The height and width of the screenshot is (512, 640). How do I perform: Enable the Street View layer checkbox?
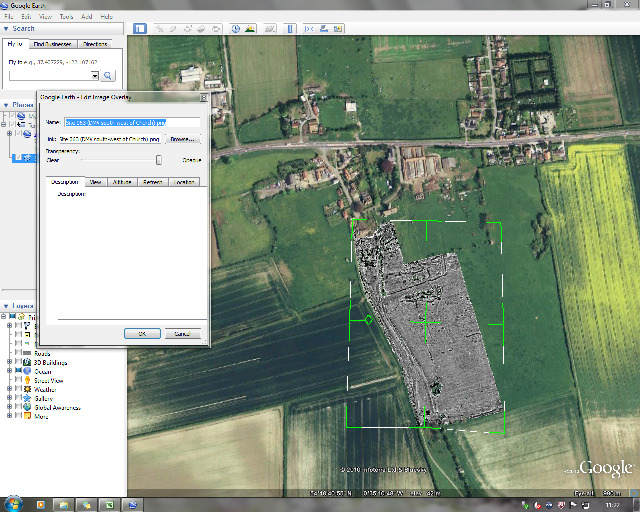18,380
